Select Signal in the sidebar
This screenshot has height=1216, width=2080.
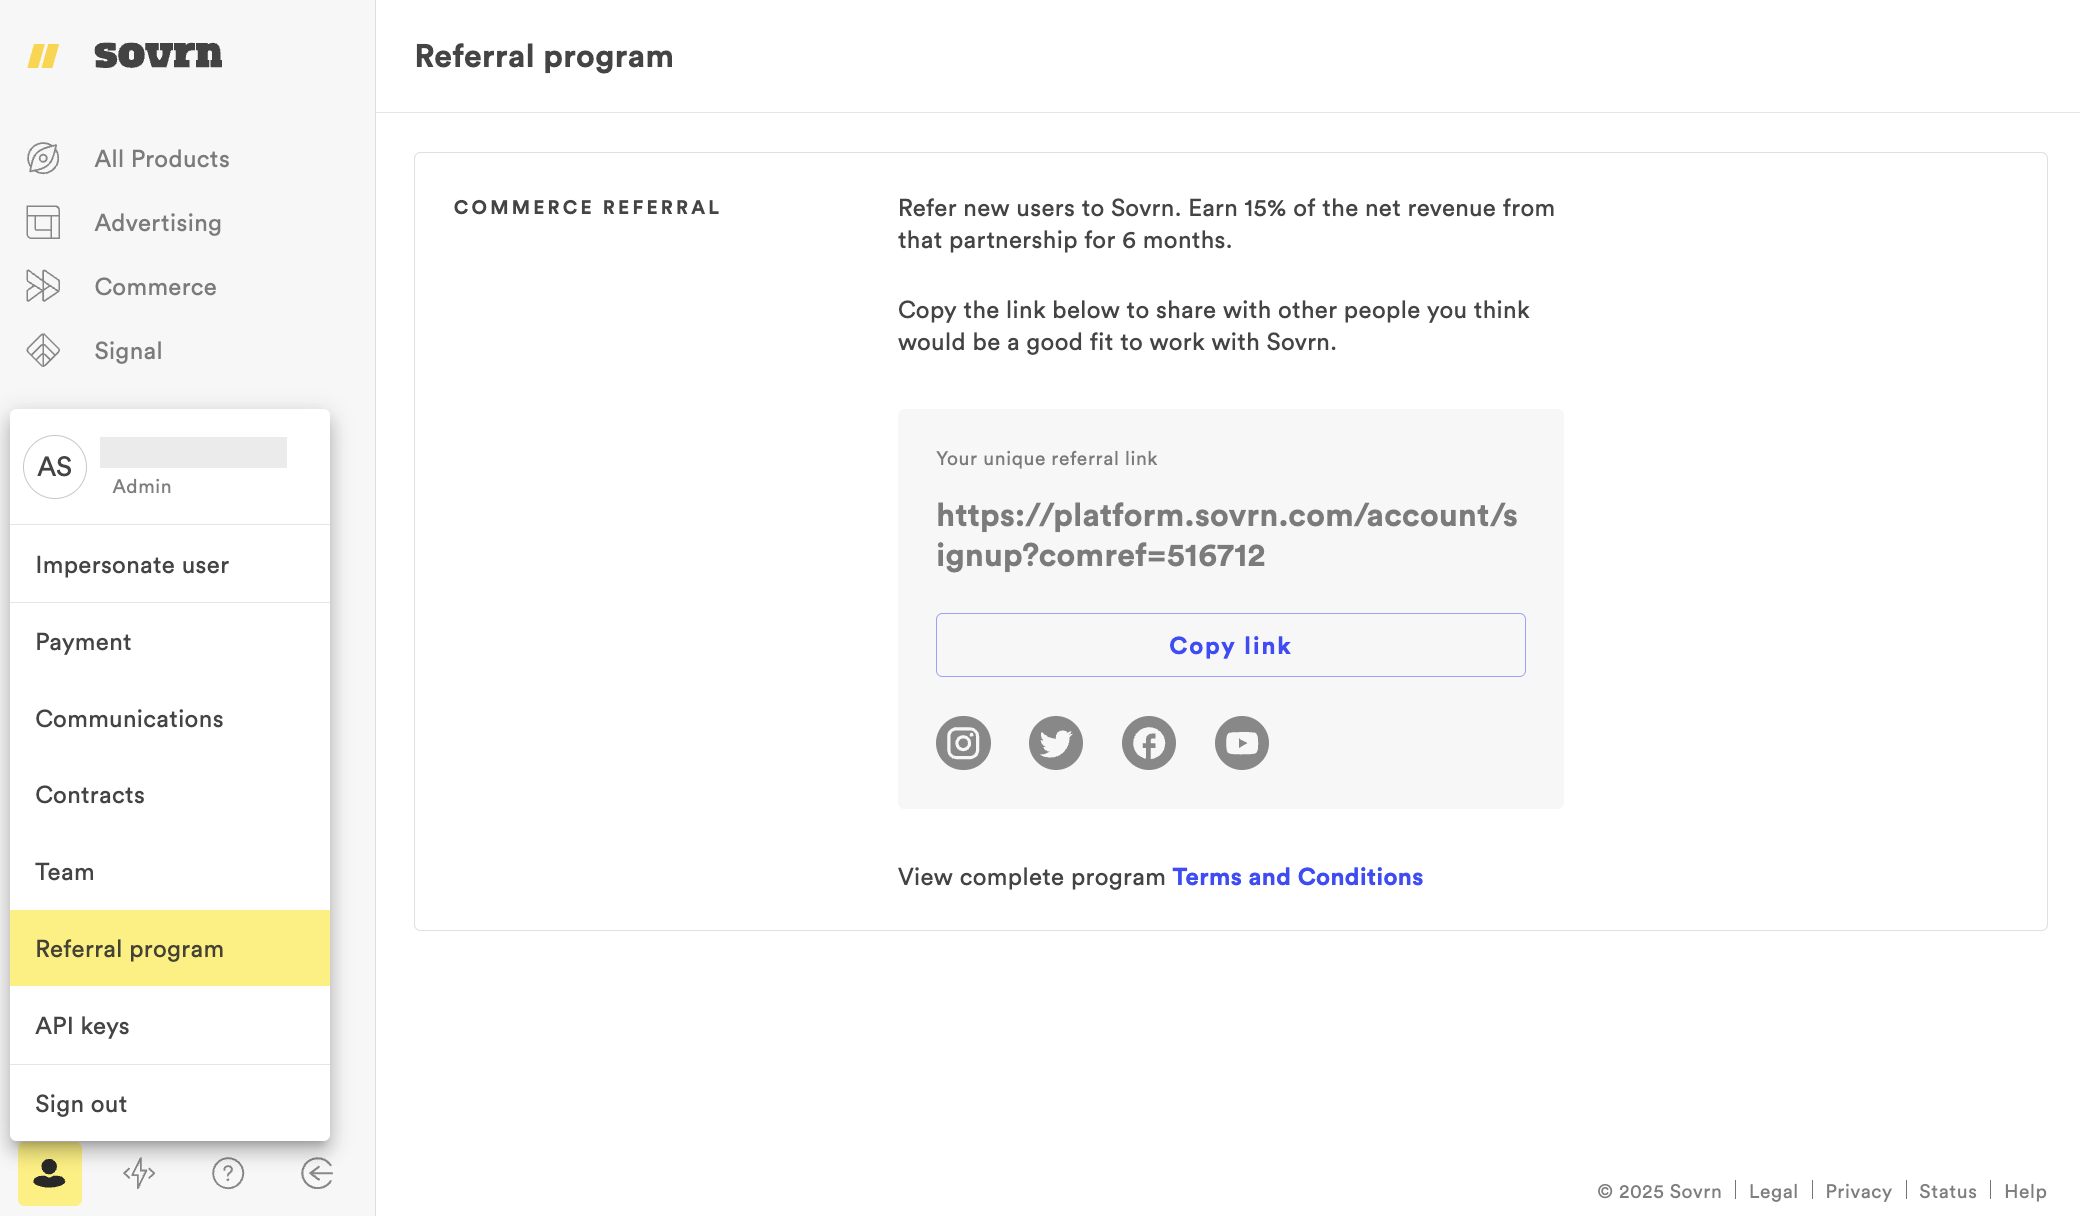(x=128, y=351)
